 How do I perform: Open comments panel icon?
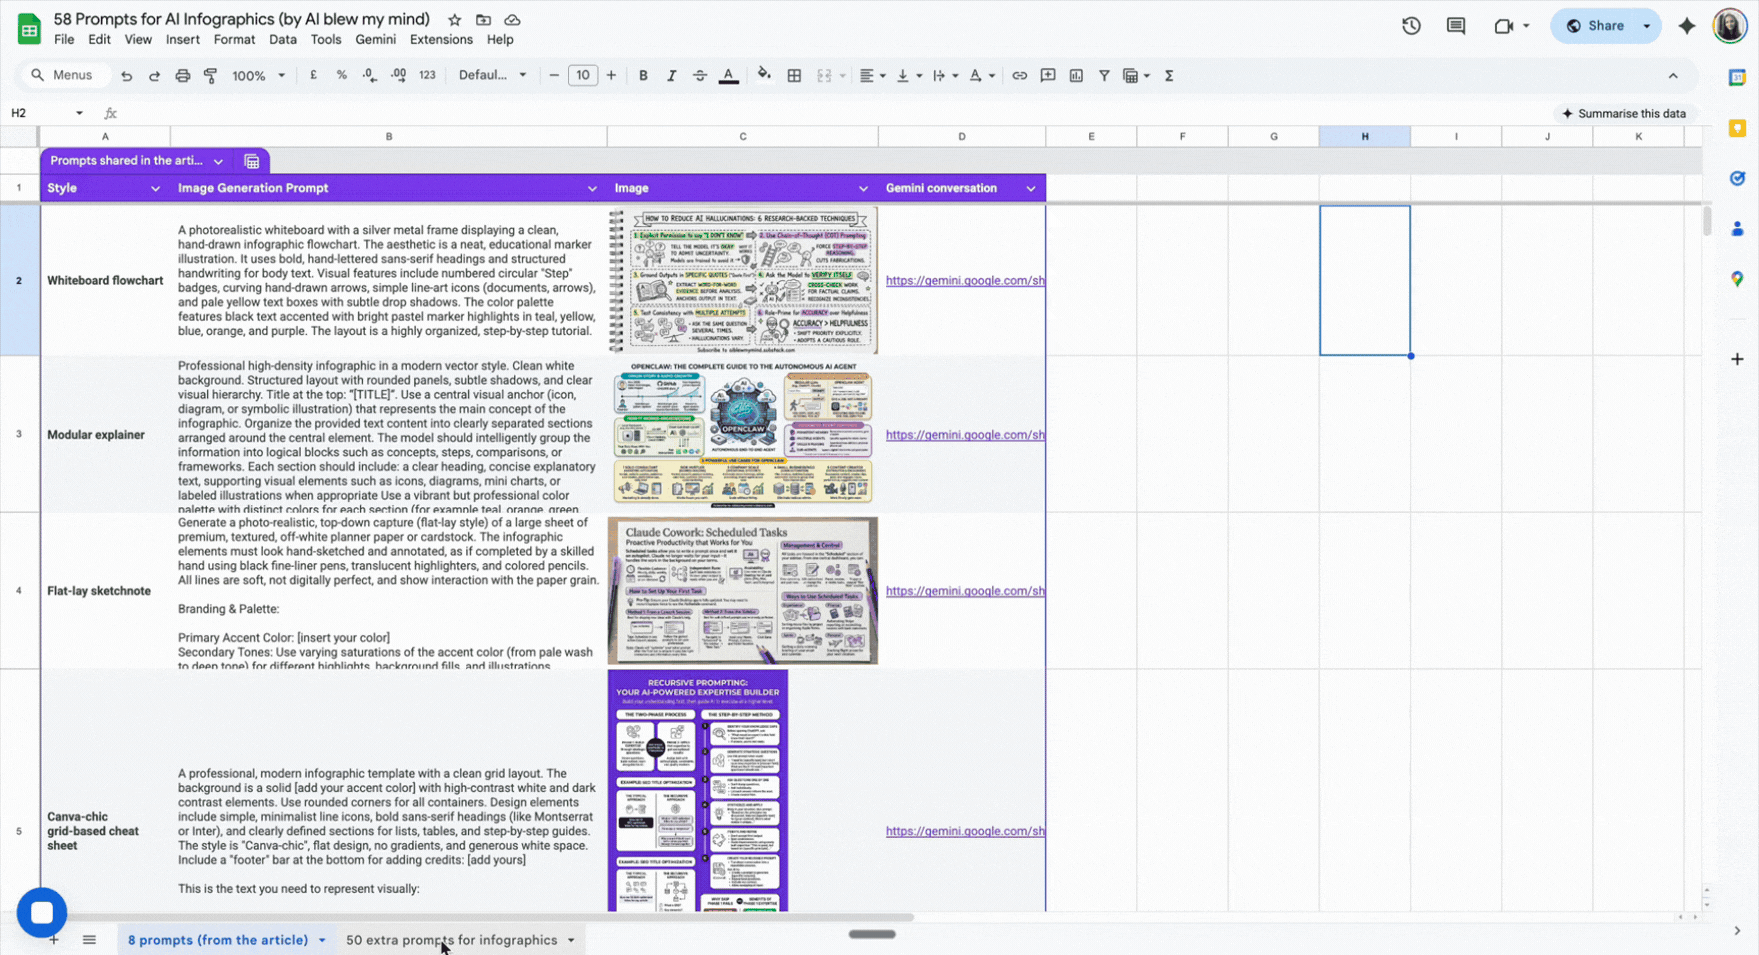pyautogui.click(x=1456, y=26)
